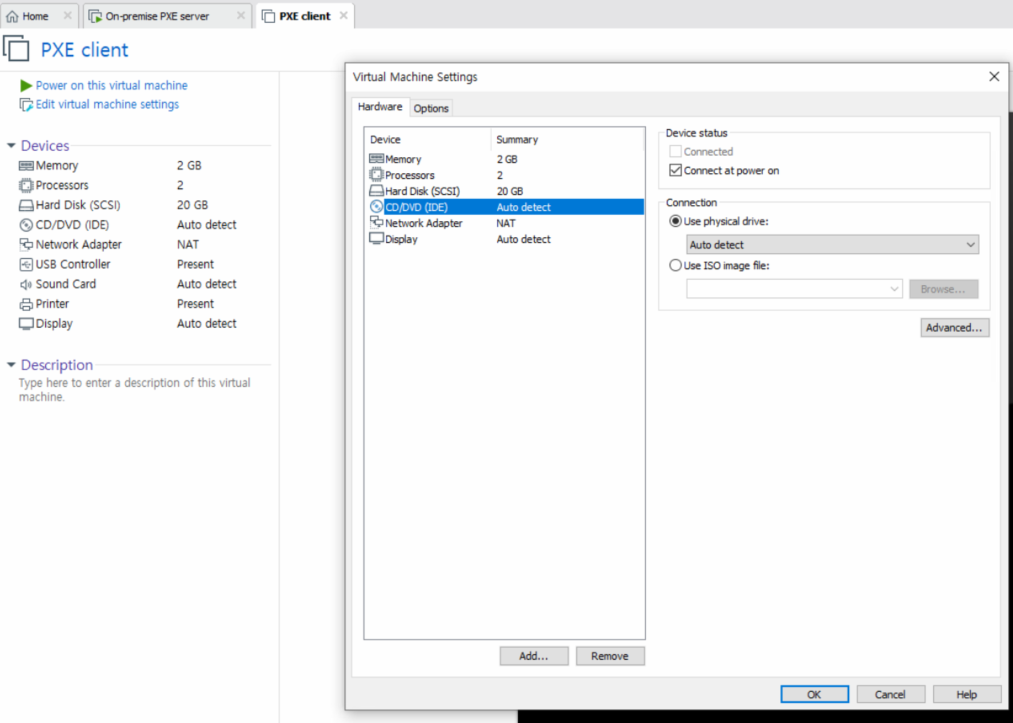Viewport: 1013px width, 723px height.
Task: Click the Network Adapter icon in settings list
Action: (x=376, y=222)
